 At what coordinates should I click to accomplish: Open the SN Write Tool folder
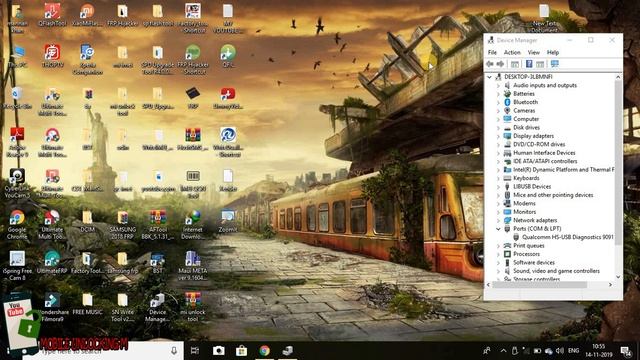tap(122, 307)
